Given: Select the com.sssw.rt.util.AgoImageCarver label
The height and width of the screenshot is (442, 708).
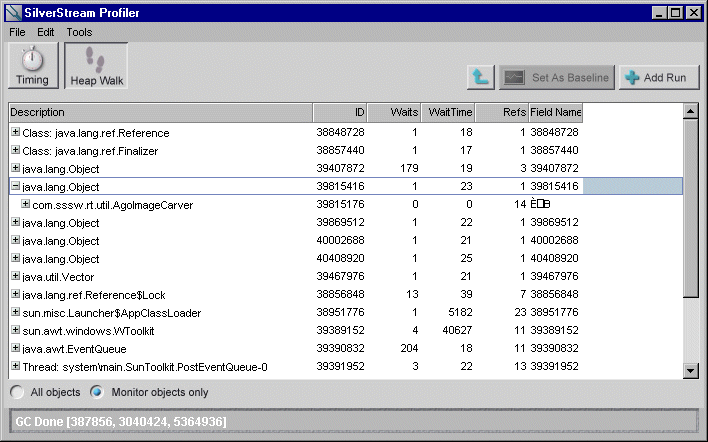Looking at the screenshot, I should point(113,205).
